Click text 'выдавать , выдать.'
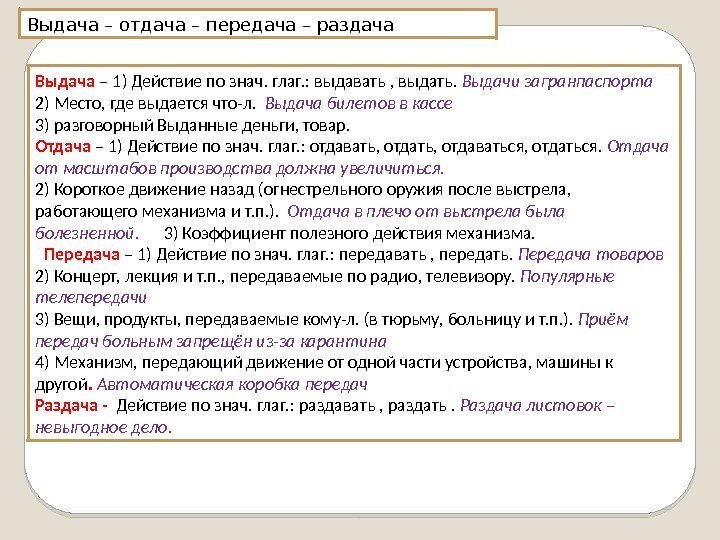The image size is (720, 540). coord(385,82)
